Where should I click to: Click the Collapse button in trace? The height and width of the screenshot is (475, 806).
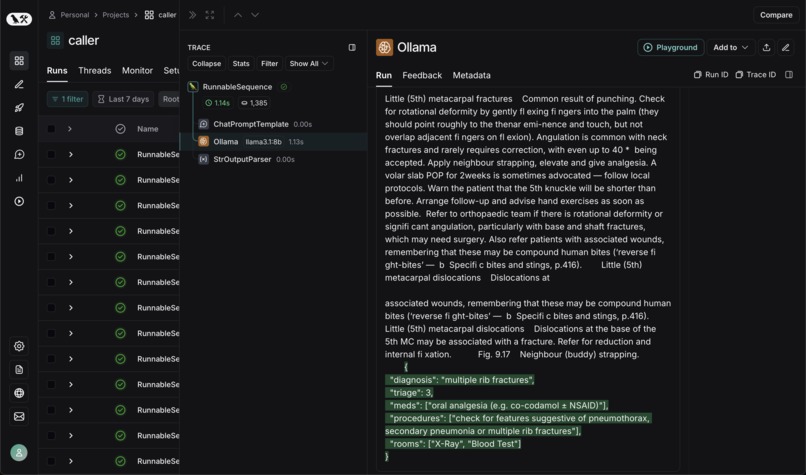(206, 64)
